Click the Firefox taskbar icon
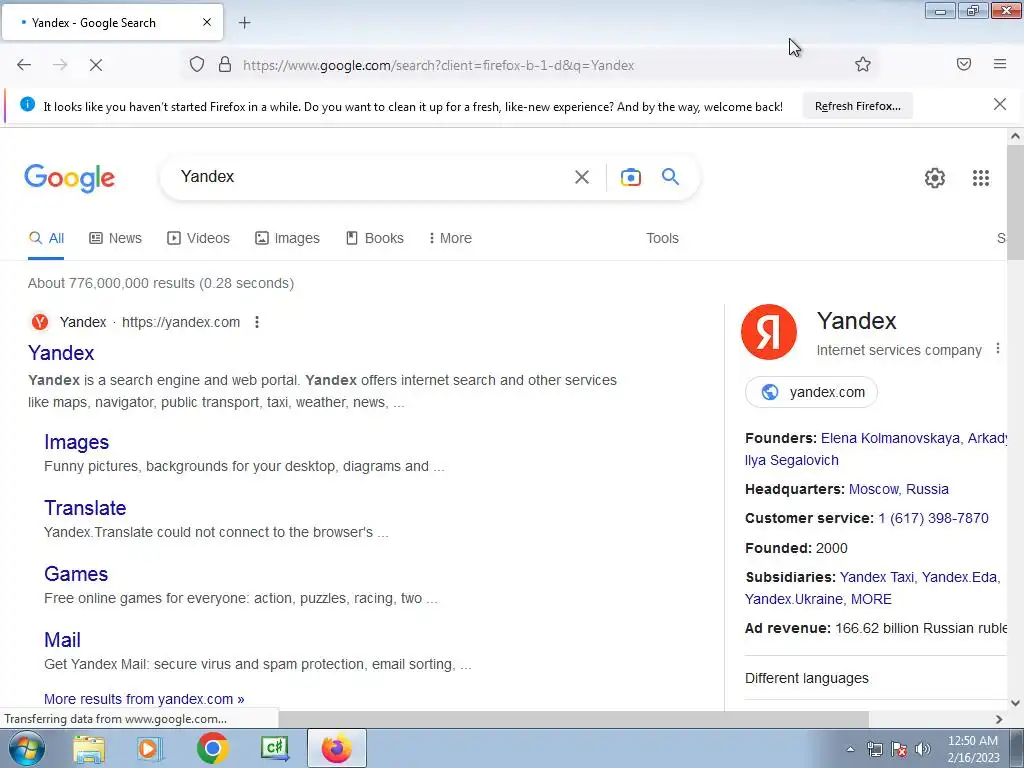The image size is (1024, 768). [x=337, y=748]
